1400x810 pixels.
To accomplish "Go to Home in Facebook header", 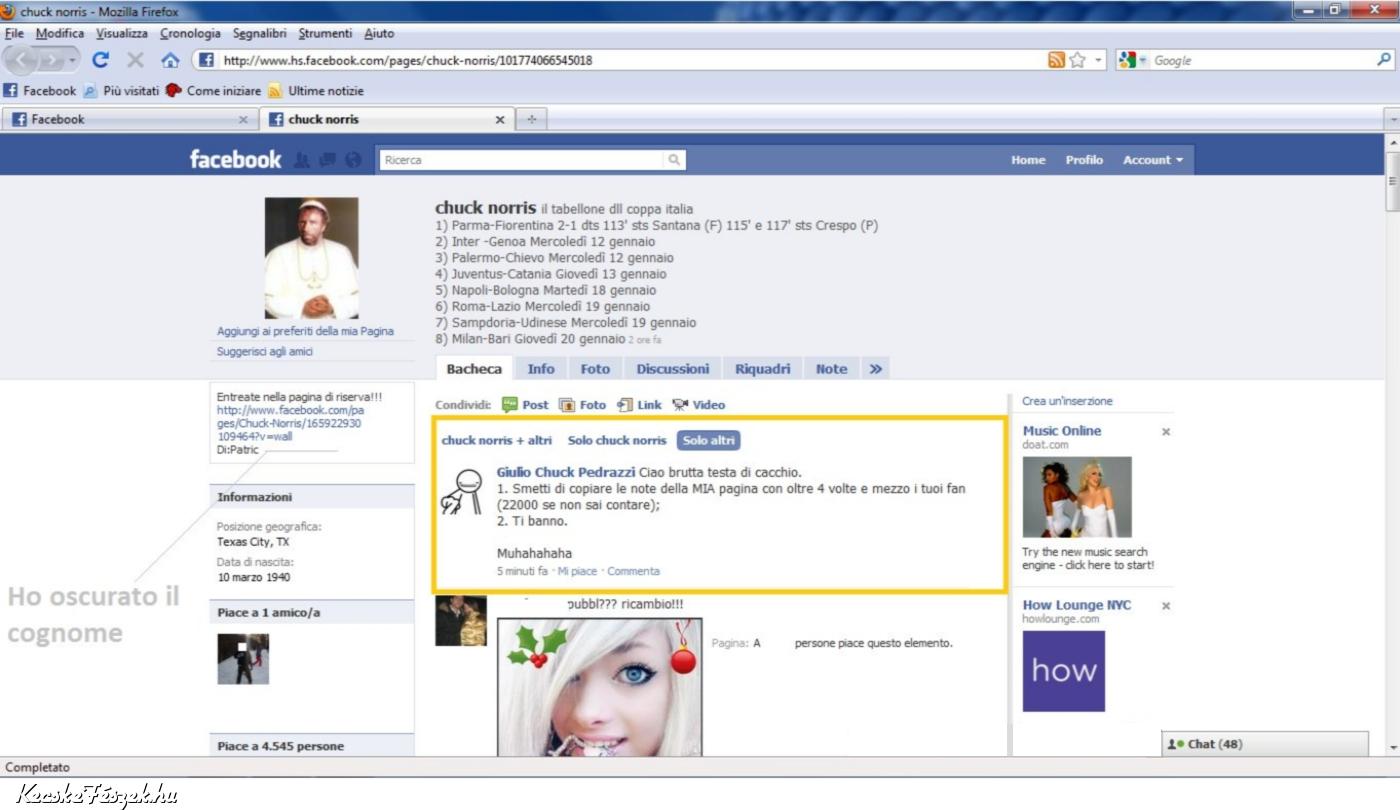I will click(x=1028, y=160).
